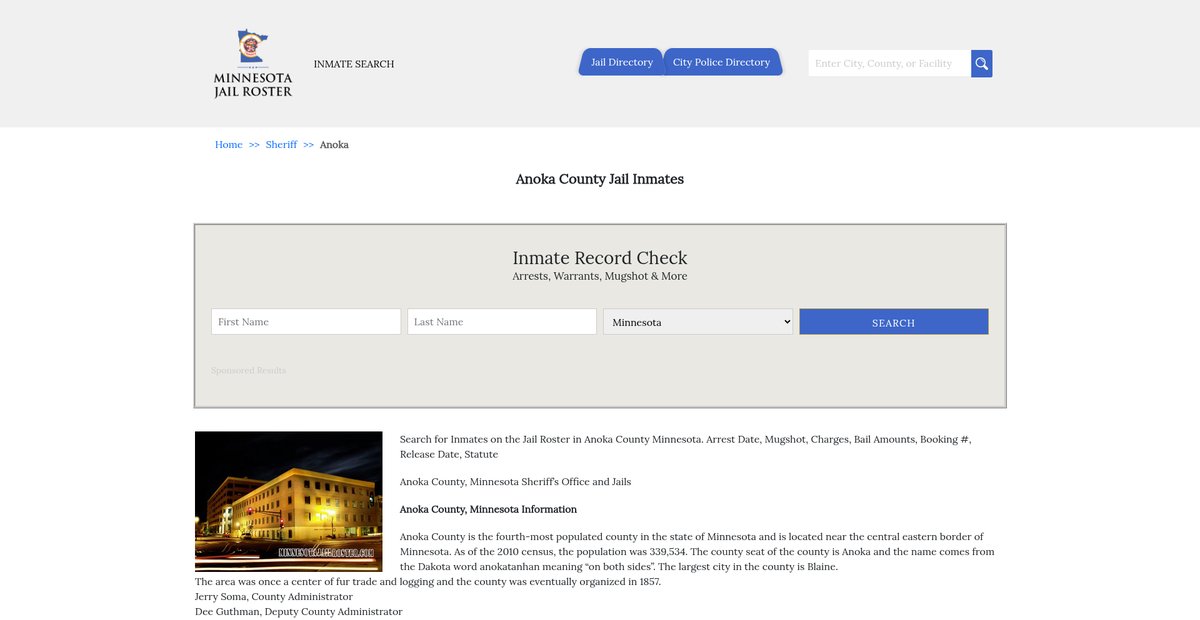Click the Sponsored Results label
1200x620 pixels.
(248, 371)
